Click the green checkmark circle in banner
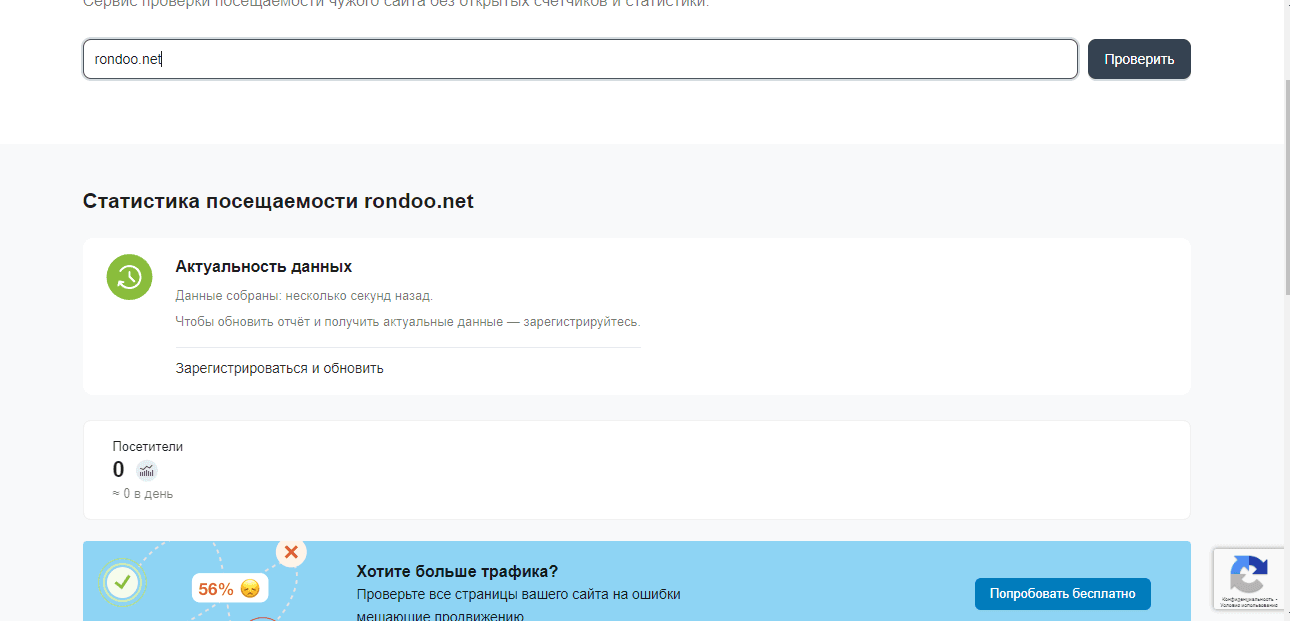The width and height of the screenshot is (1290, 621). [x=123, y=581]
